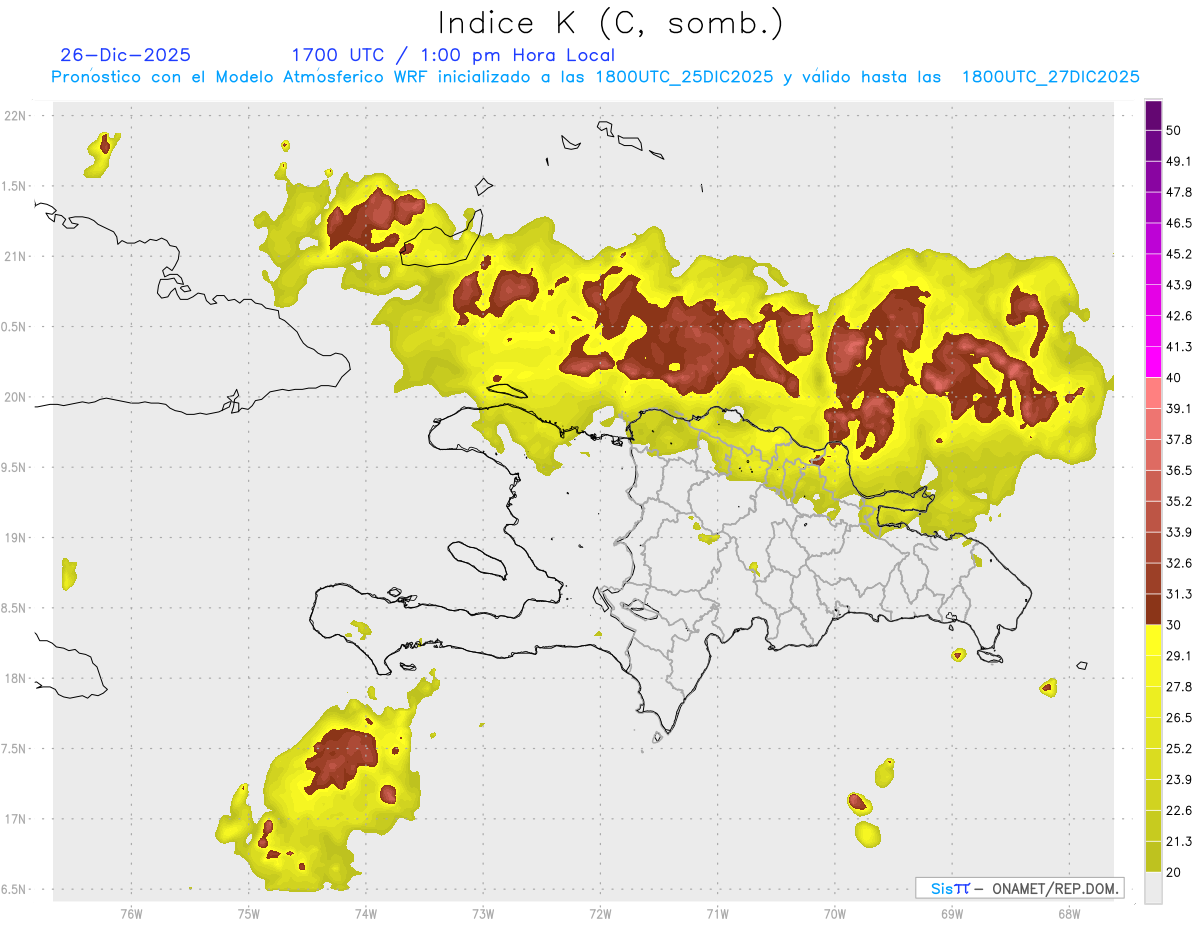Click the '20N' latitude label
The image size is (1200, 927).
(16, 398)
